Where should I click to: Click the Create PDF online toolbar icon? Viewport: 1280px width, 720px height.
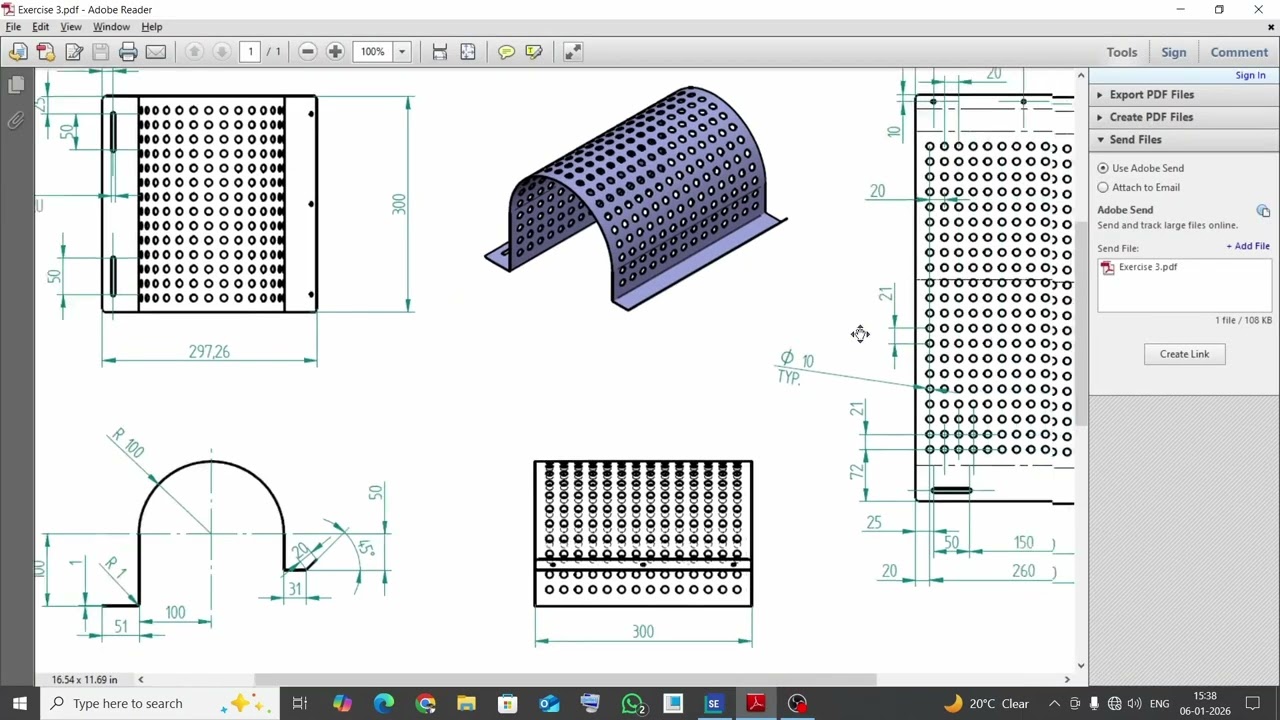[x=45, y=52]
